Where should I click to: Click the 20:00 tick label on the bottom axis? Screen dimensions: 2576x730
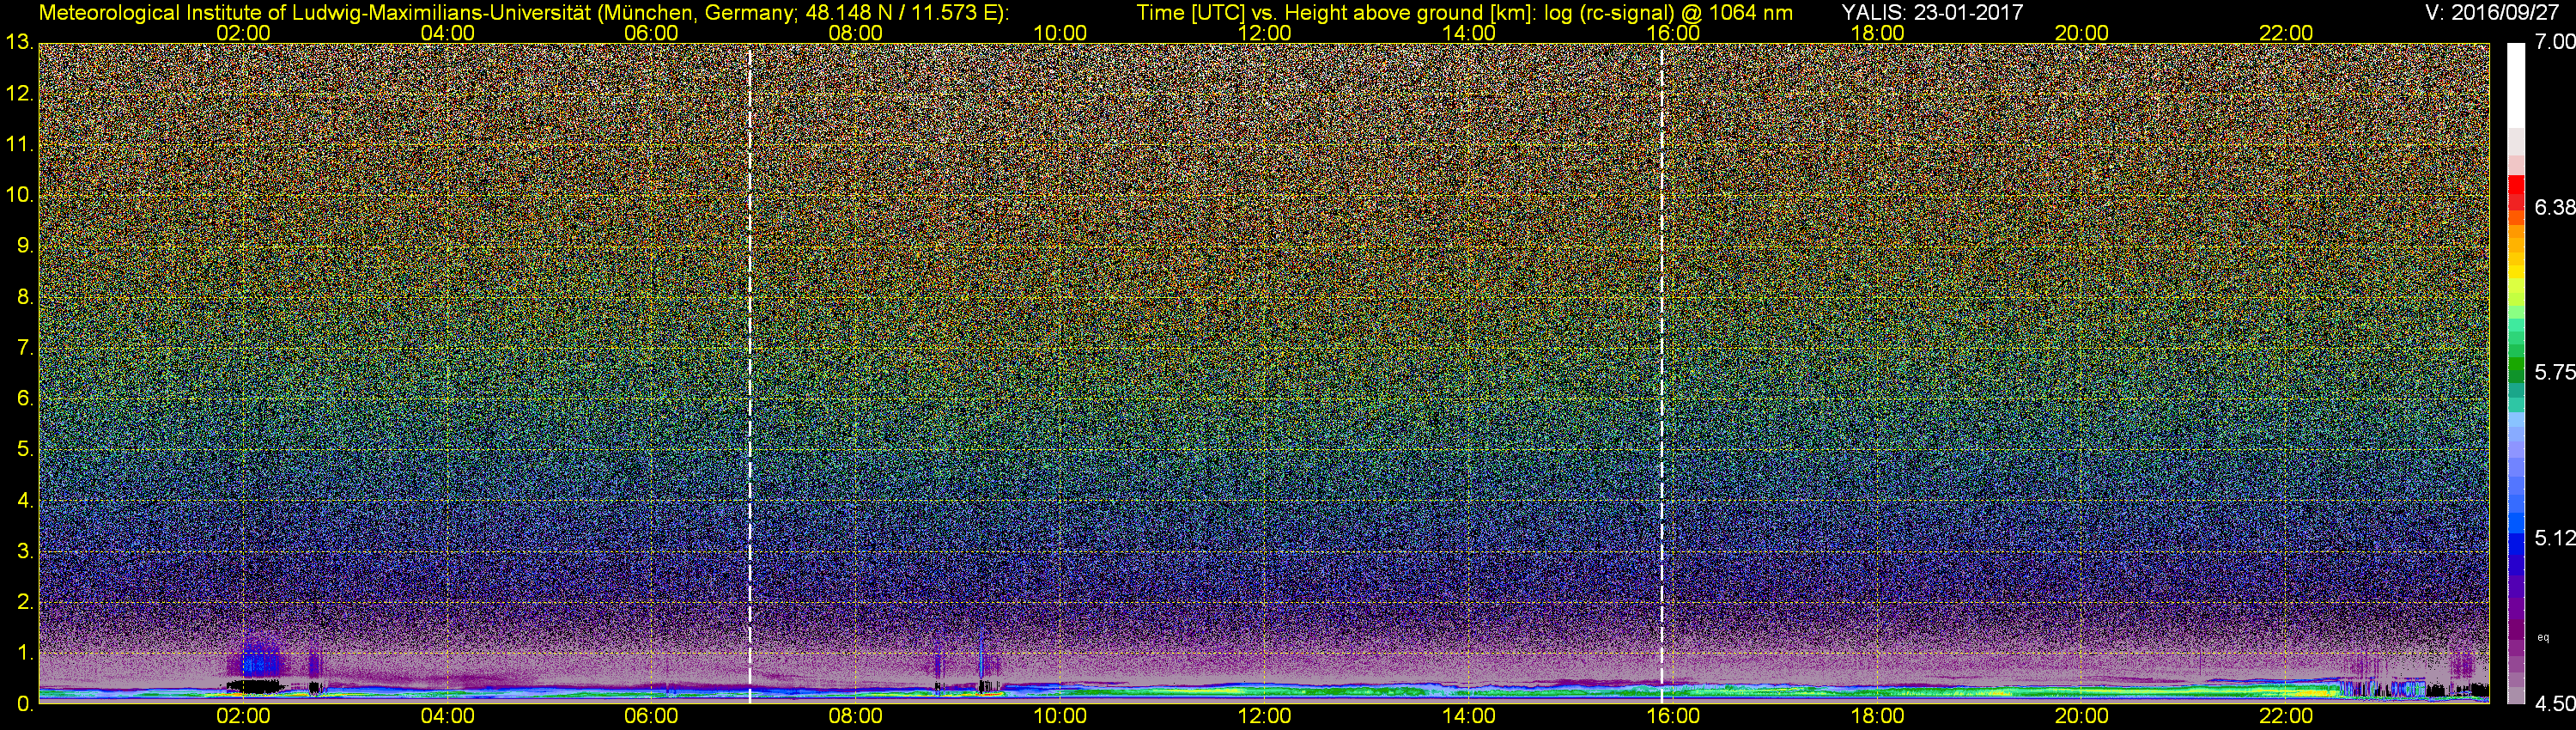[x=2082, y=716]
